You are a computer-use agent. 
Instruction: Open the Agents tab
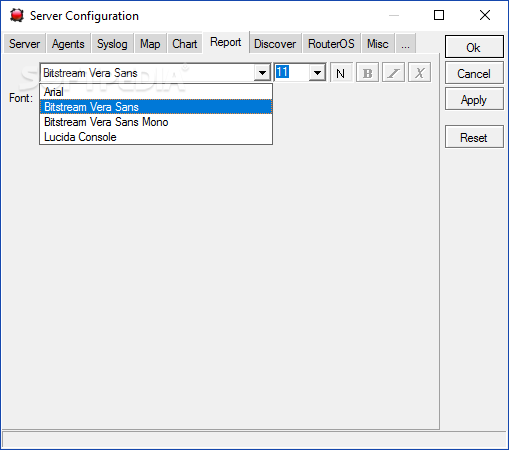coord(68,44)
